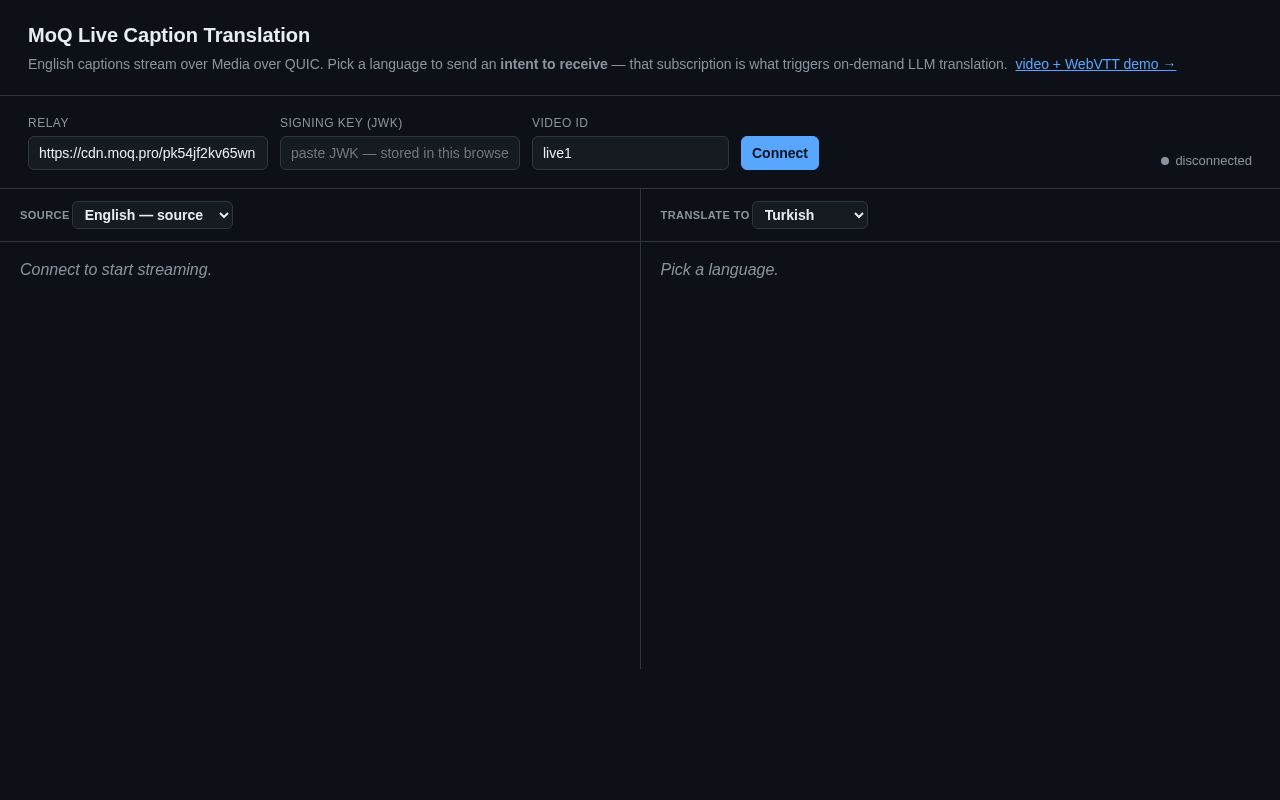Expand the Translate To Turkish dropdown

click(x=810, y=215)
